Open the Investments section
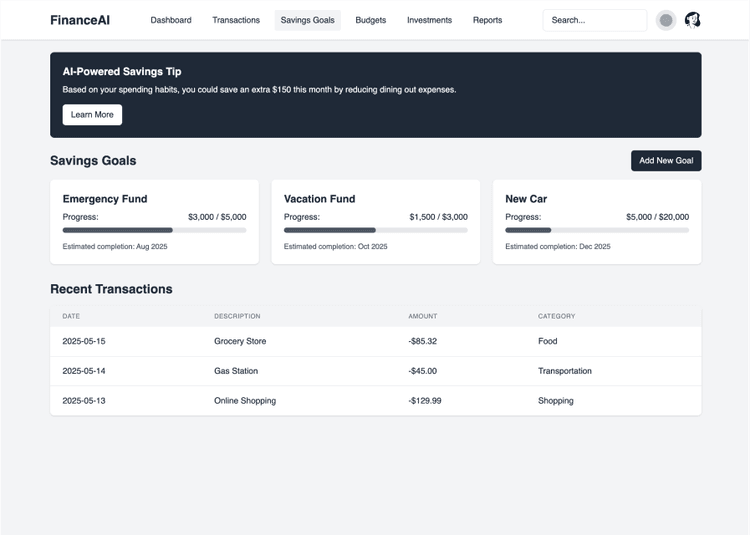 coord(429,20)
